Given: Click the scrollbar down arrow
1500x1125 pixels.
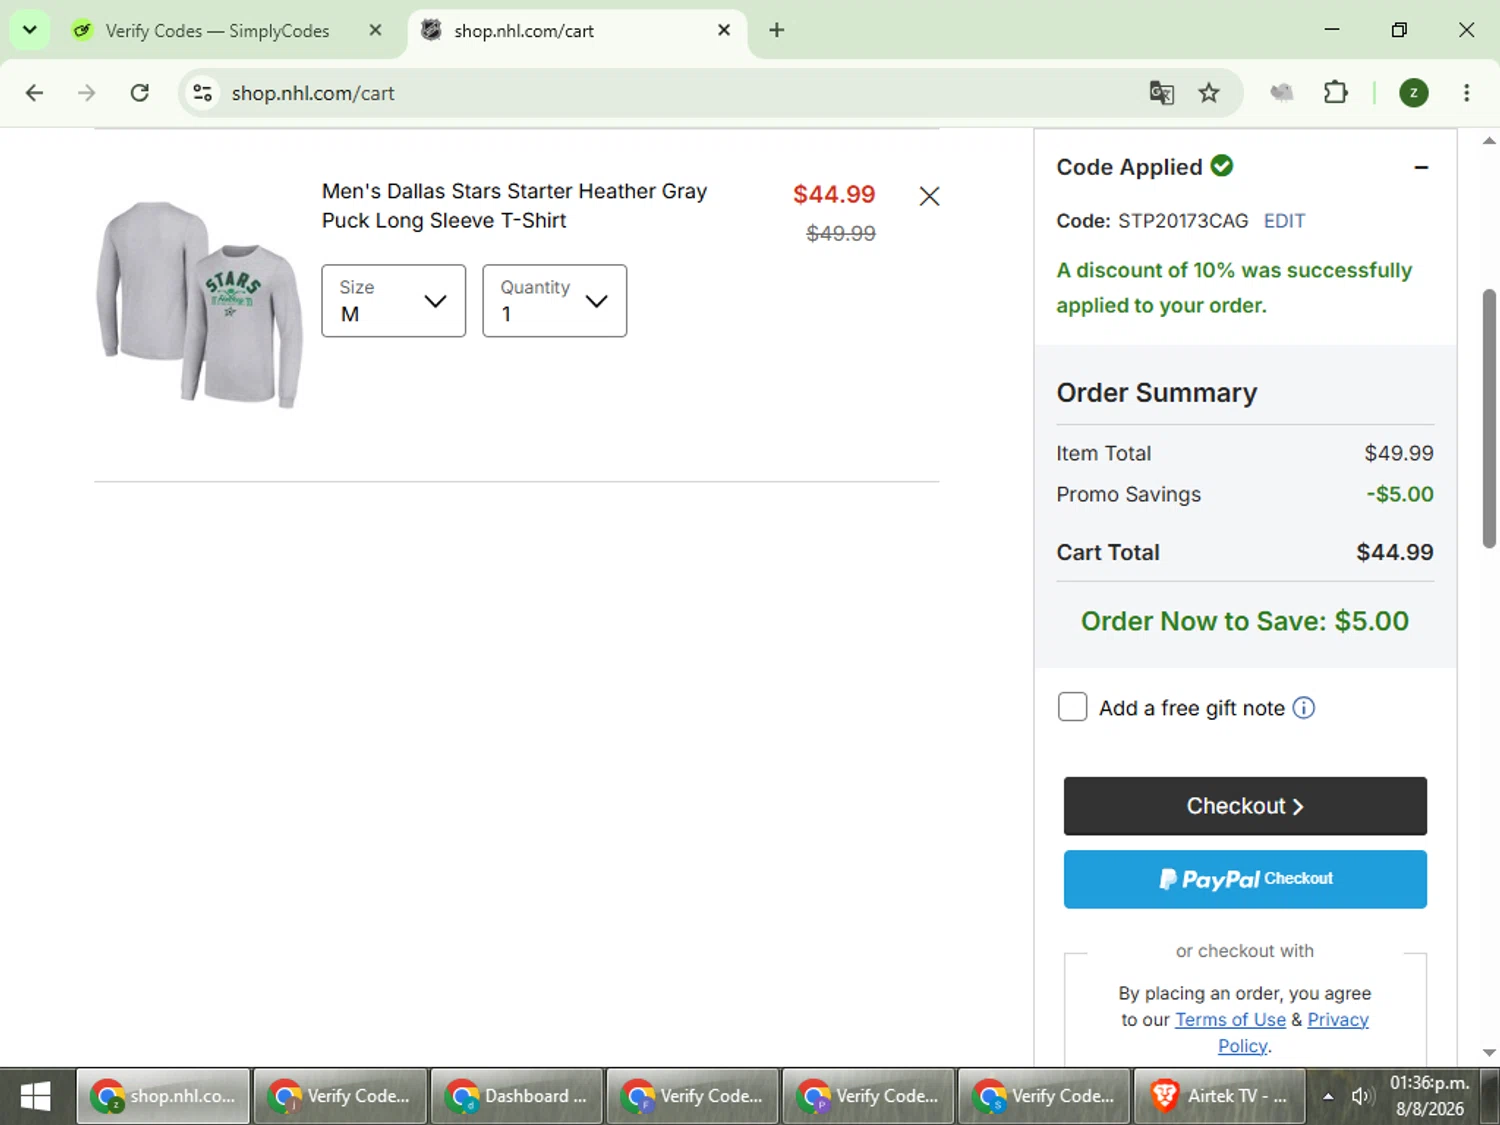Looking at the screenshot, I should point(1489,1053).
